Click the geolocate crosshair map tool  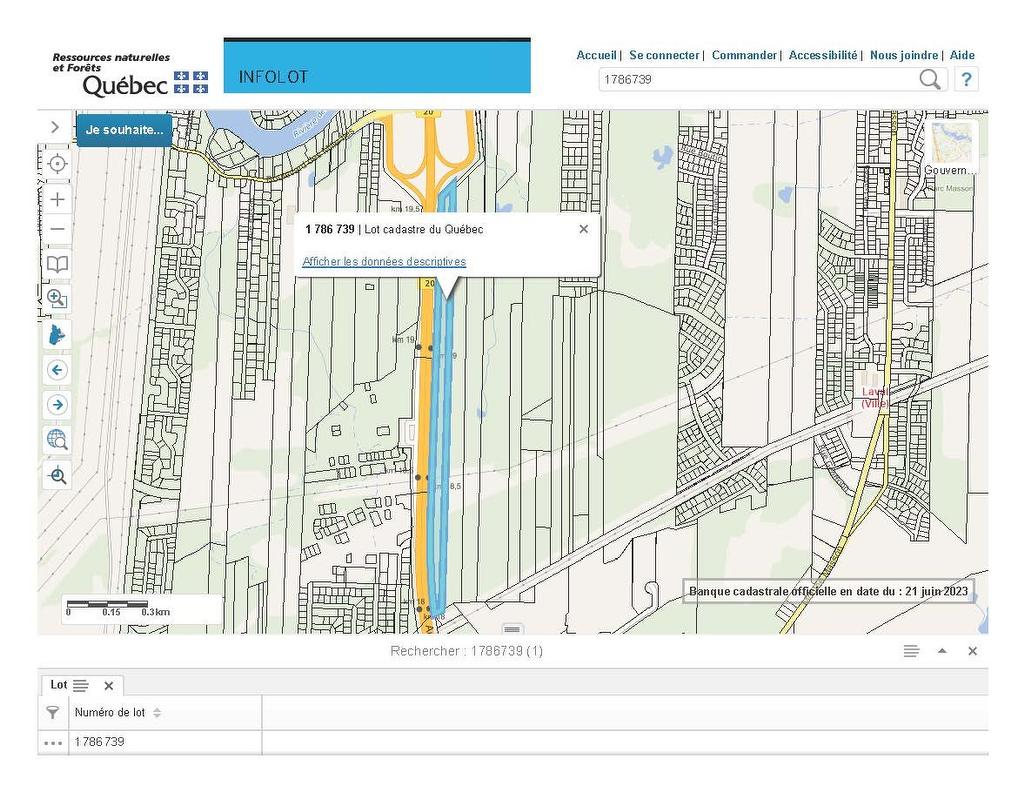pyautogui.click(x=57, y=164)
